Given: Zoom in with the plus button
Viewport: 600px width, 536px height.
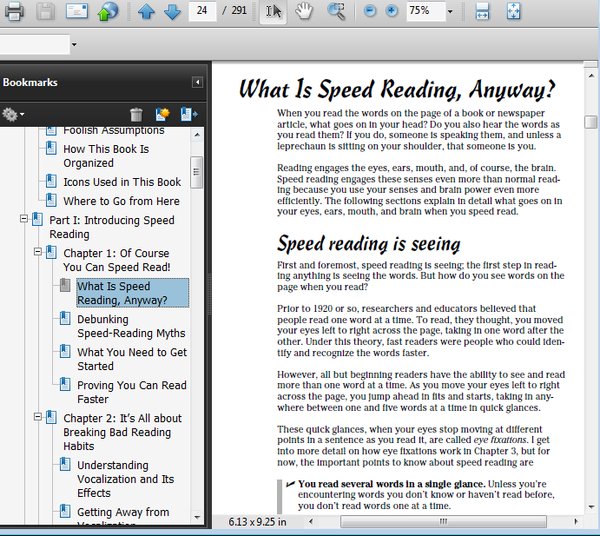Looking at the screenshot, I should click(x=391, y=11).
